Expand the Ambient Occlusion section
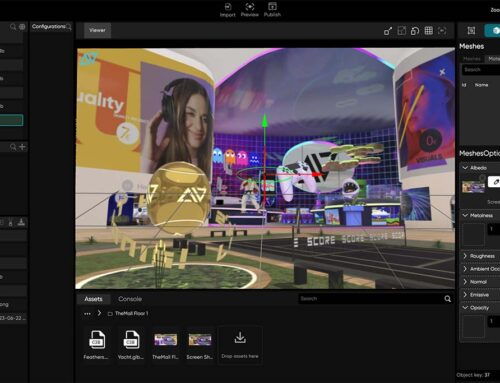 click(465, 269)
